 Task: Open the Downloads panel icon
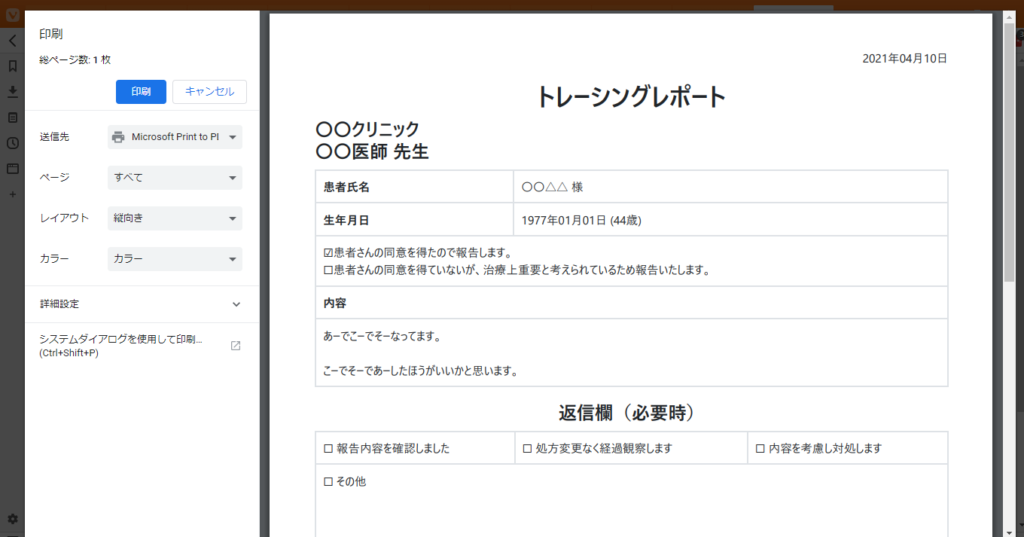click(12, 92)
